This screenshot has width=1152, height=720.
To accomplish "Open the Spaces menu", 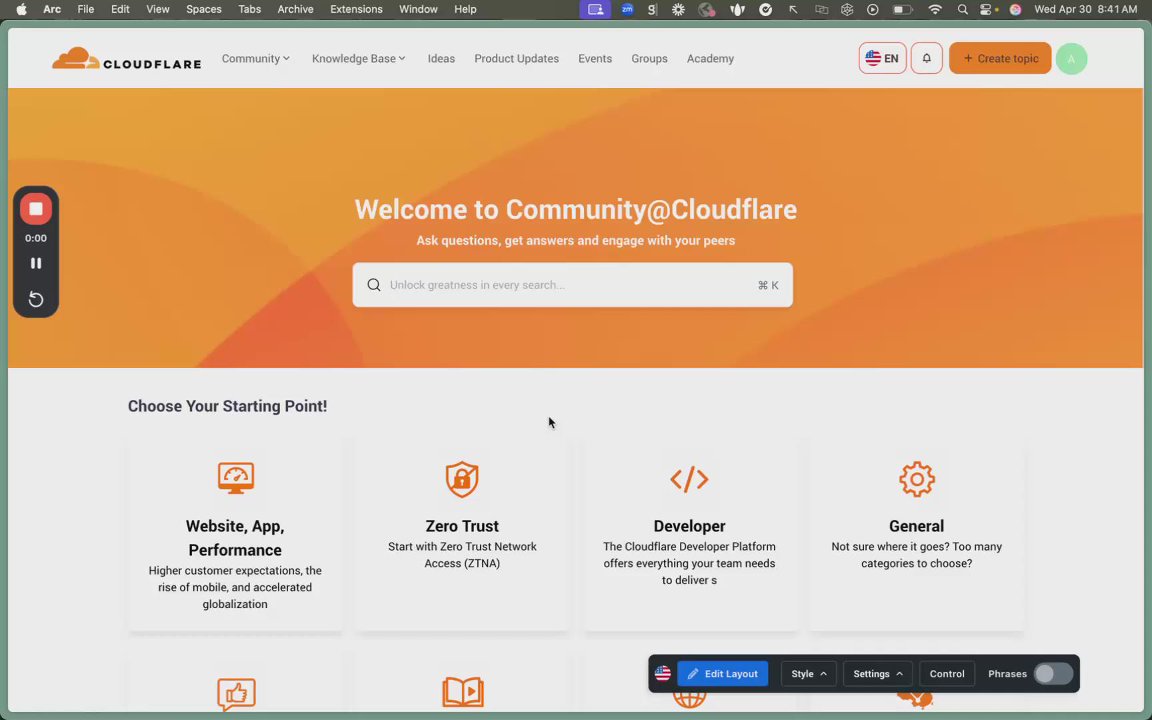I will (204, 10).
